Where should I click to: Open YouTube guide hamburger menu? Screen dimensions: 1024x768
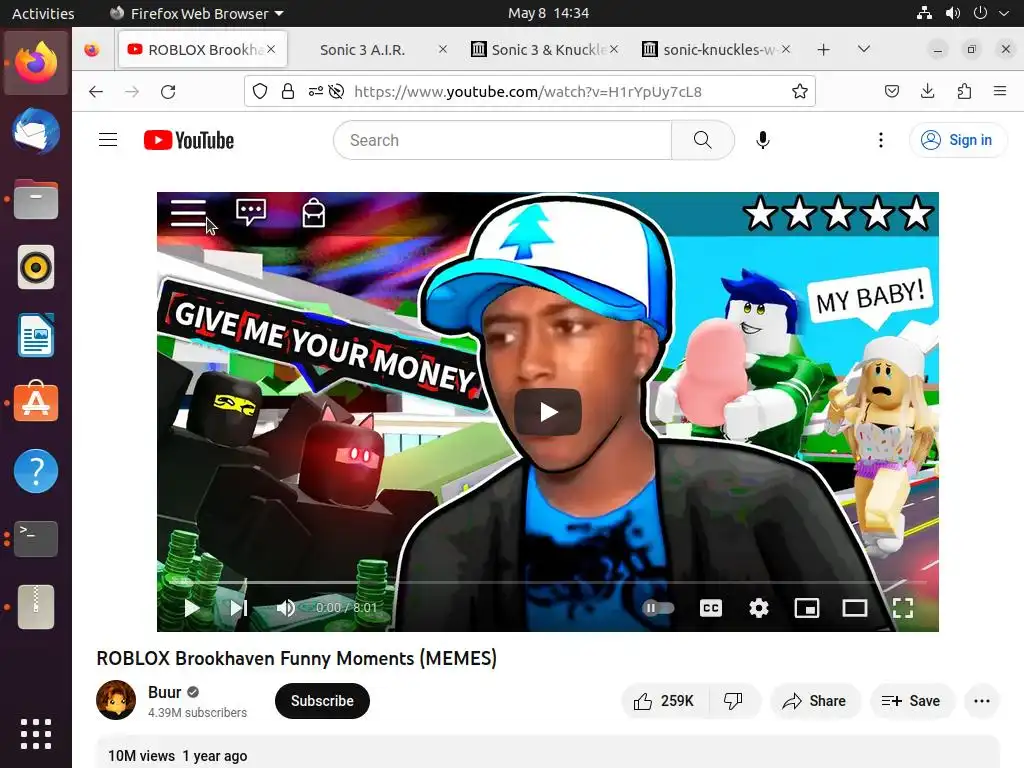tap(108, 140)
